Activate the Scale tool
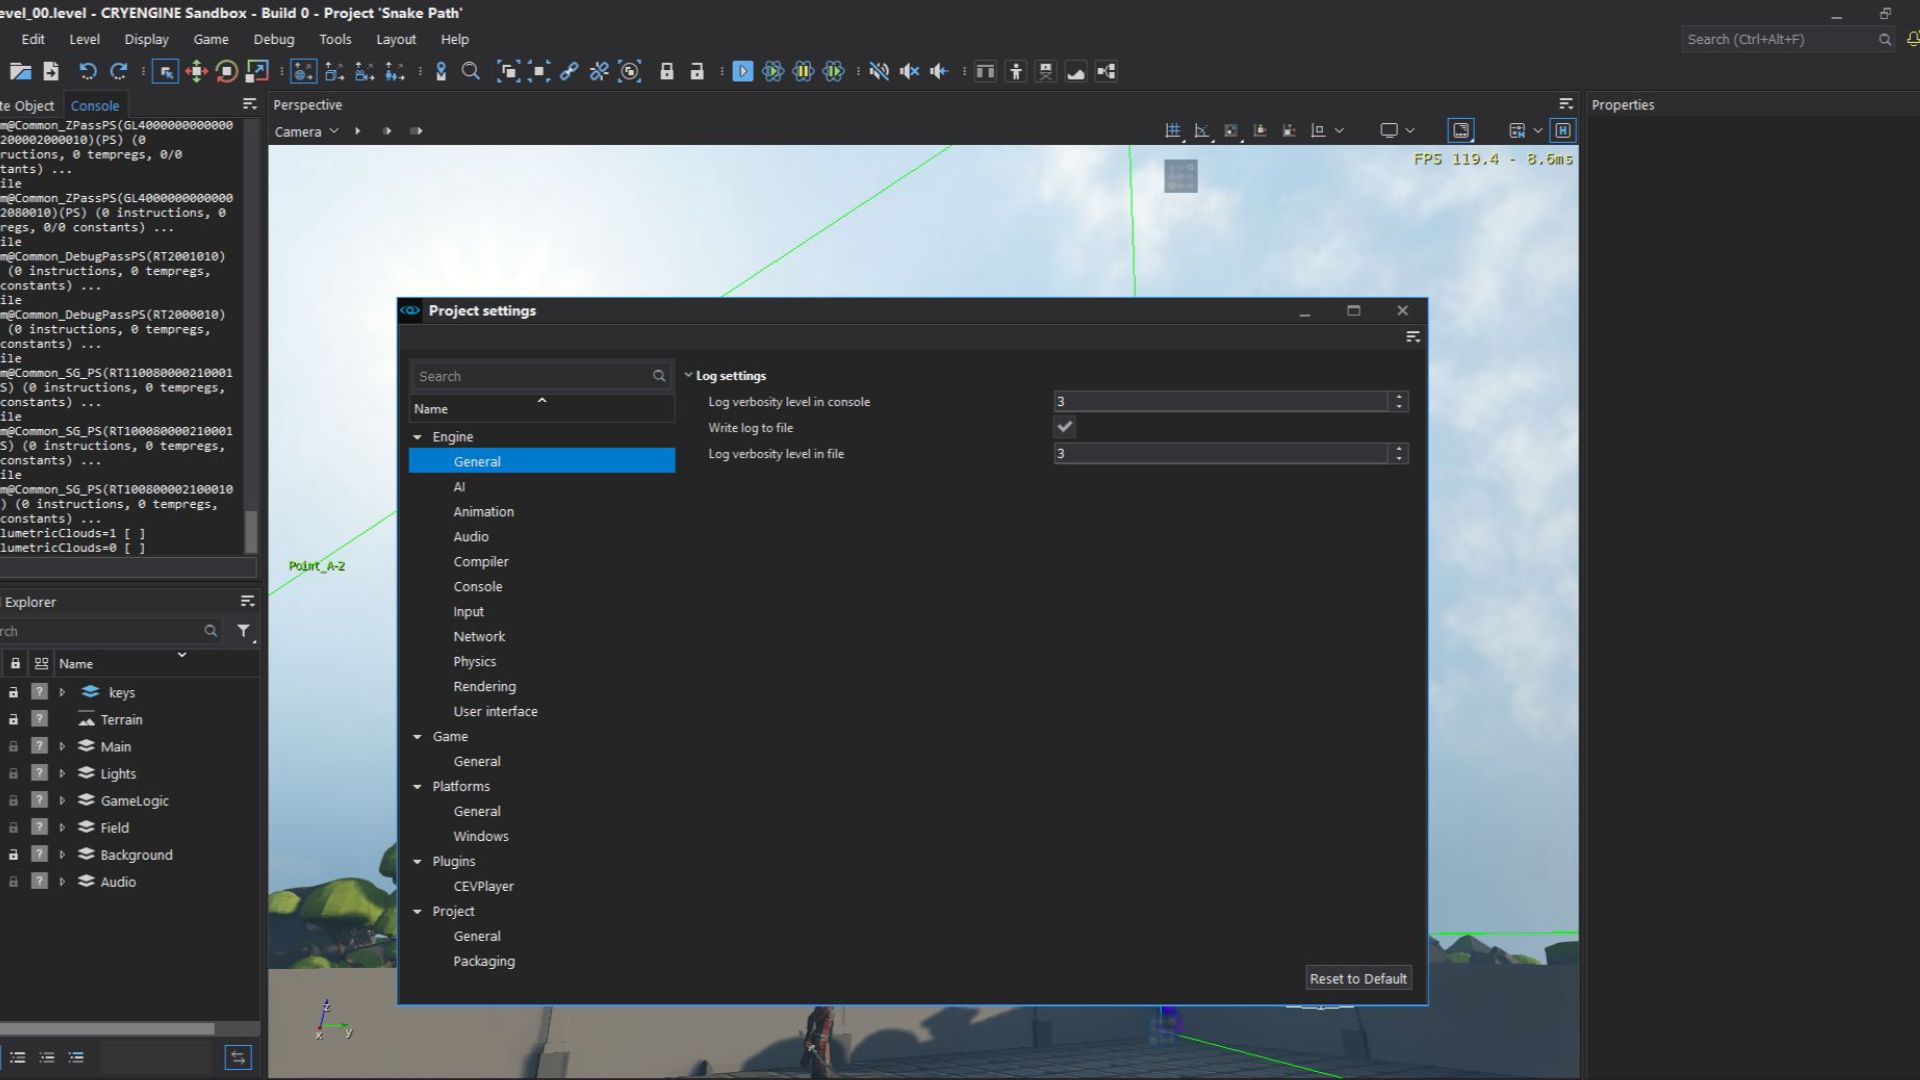Screen dimensions: 1920x1080 (x=256, y=71)
